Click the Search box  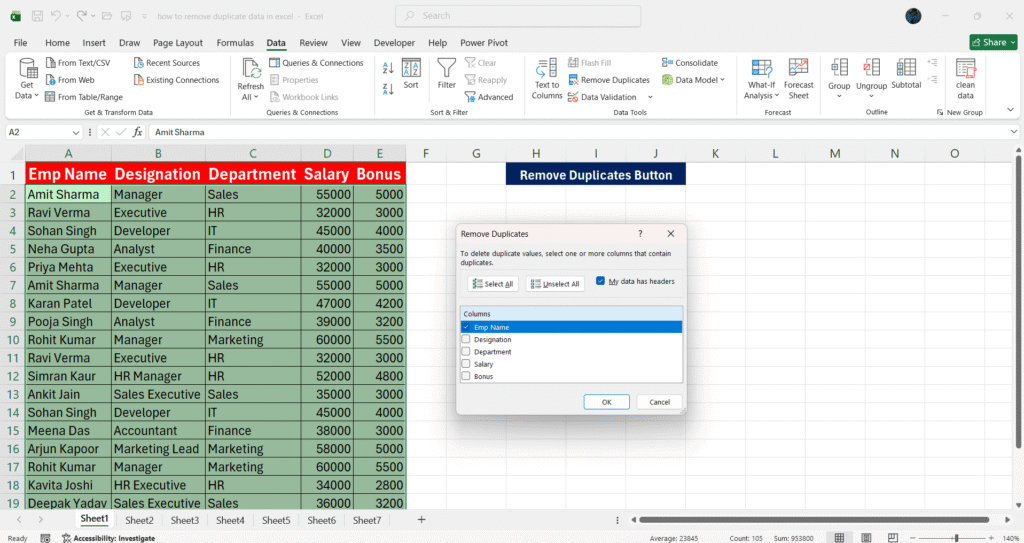[518, 16]
